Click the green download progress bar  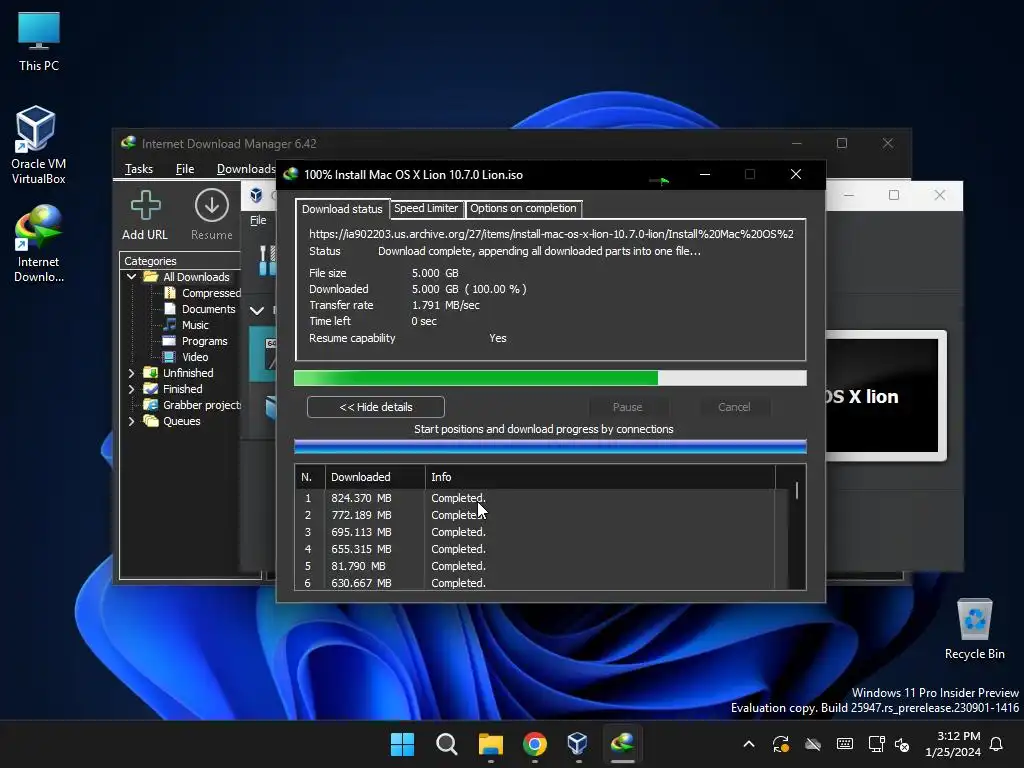(550, 378)
